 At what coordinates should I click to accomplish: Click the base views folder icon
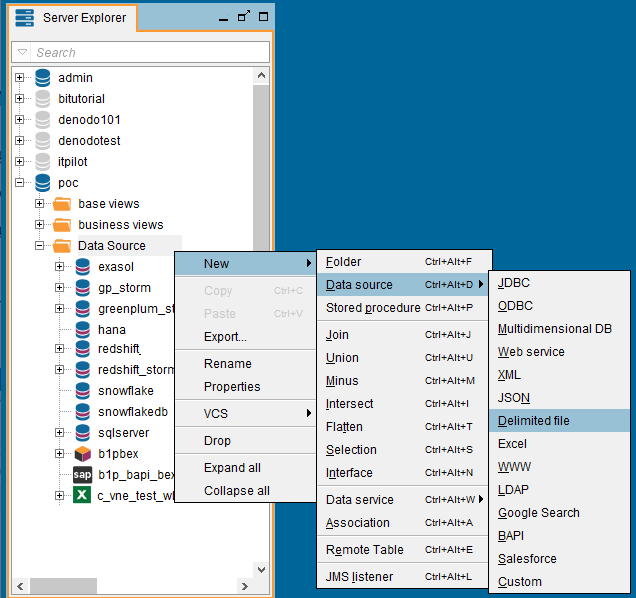[62, 204]
